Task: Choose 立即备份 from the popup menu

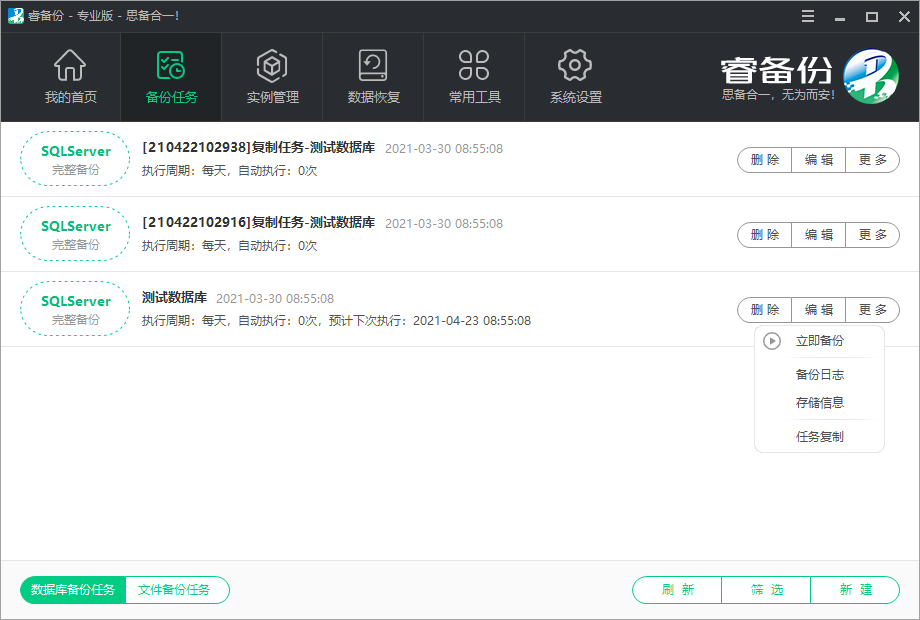Action: [819, 341]
